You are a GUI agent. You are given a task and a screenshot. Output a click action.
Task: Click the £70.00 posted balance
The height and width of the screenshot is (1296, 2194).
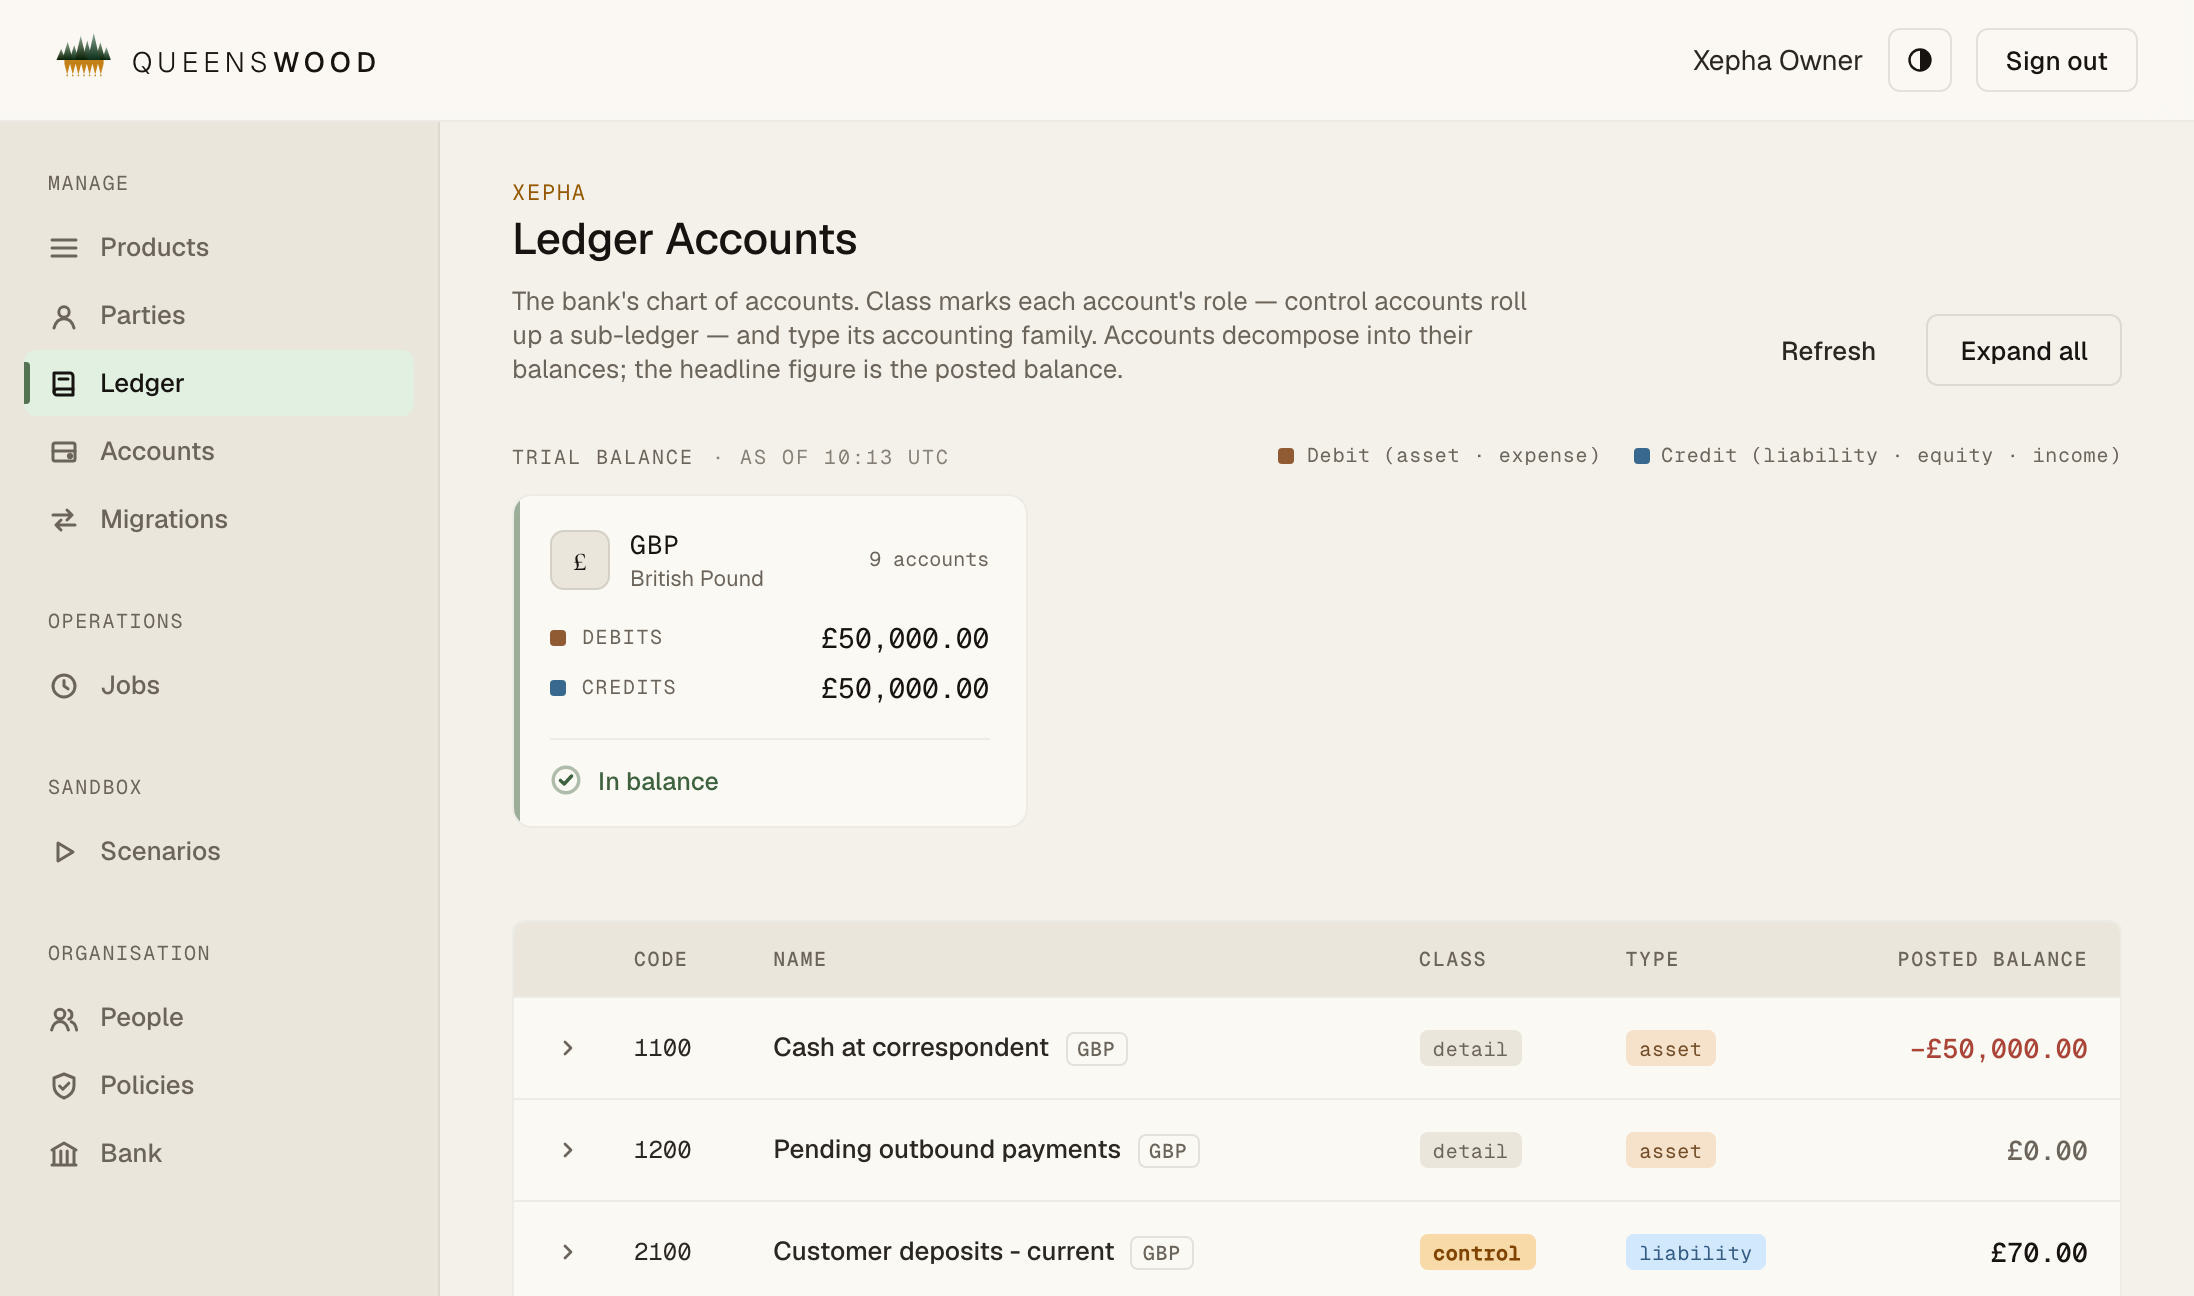click(x=2039, y=1253)
